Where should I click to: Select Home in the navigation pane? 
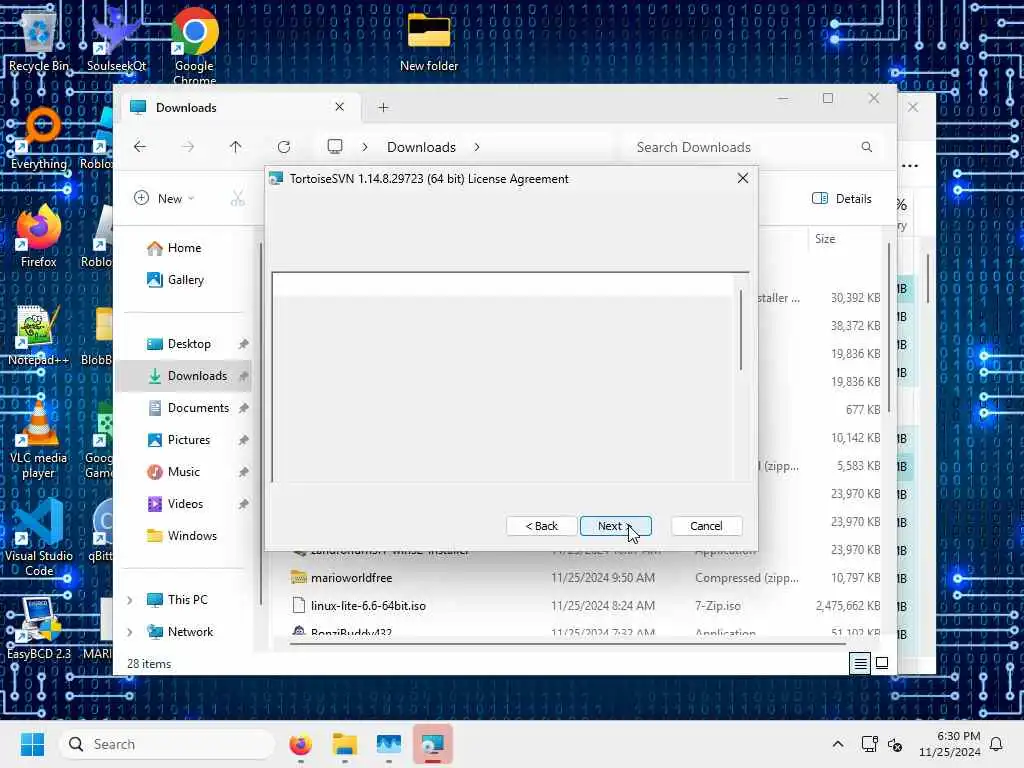click(184, 248)
